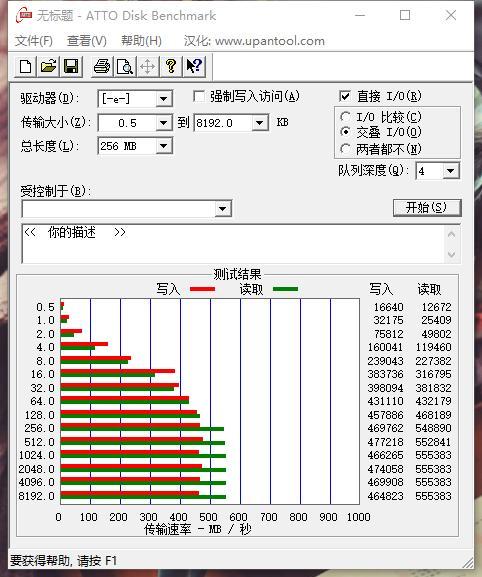This screenshot has width=482, height=577.
Task: Uncheck 直接 I/O(R) checkbox
Action: (x=345, y=96)
